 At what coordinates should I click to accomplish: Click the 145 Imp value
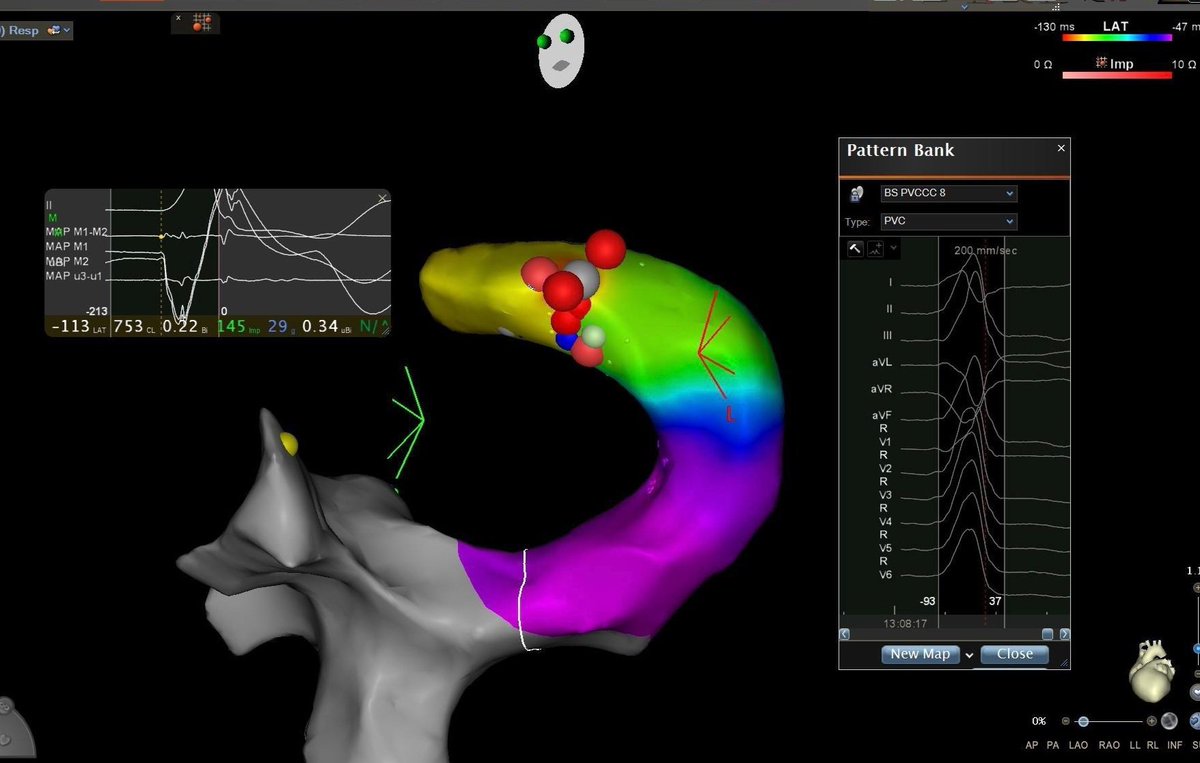tap(231, 326)
